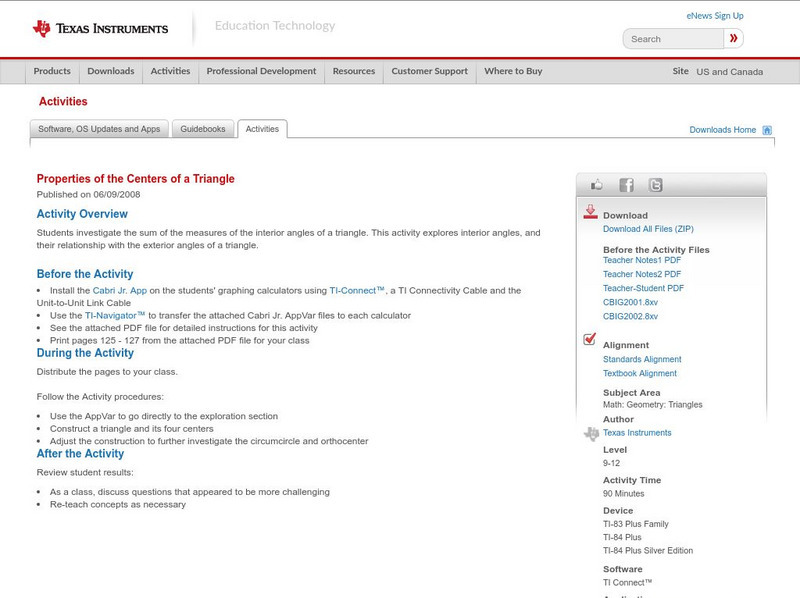Click the Alignment checkmark icon
The image size is (800, 598).
click(x=590, y=339)
